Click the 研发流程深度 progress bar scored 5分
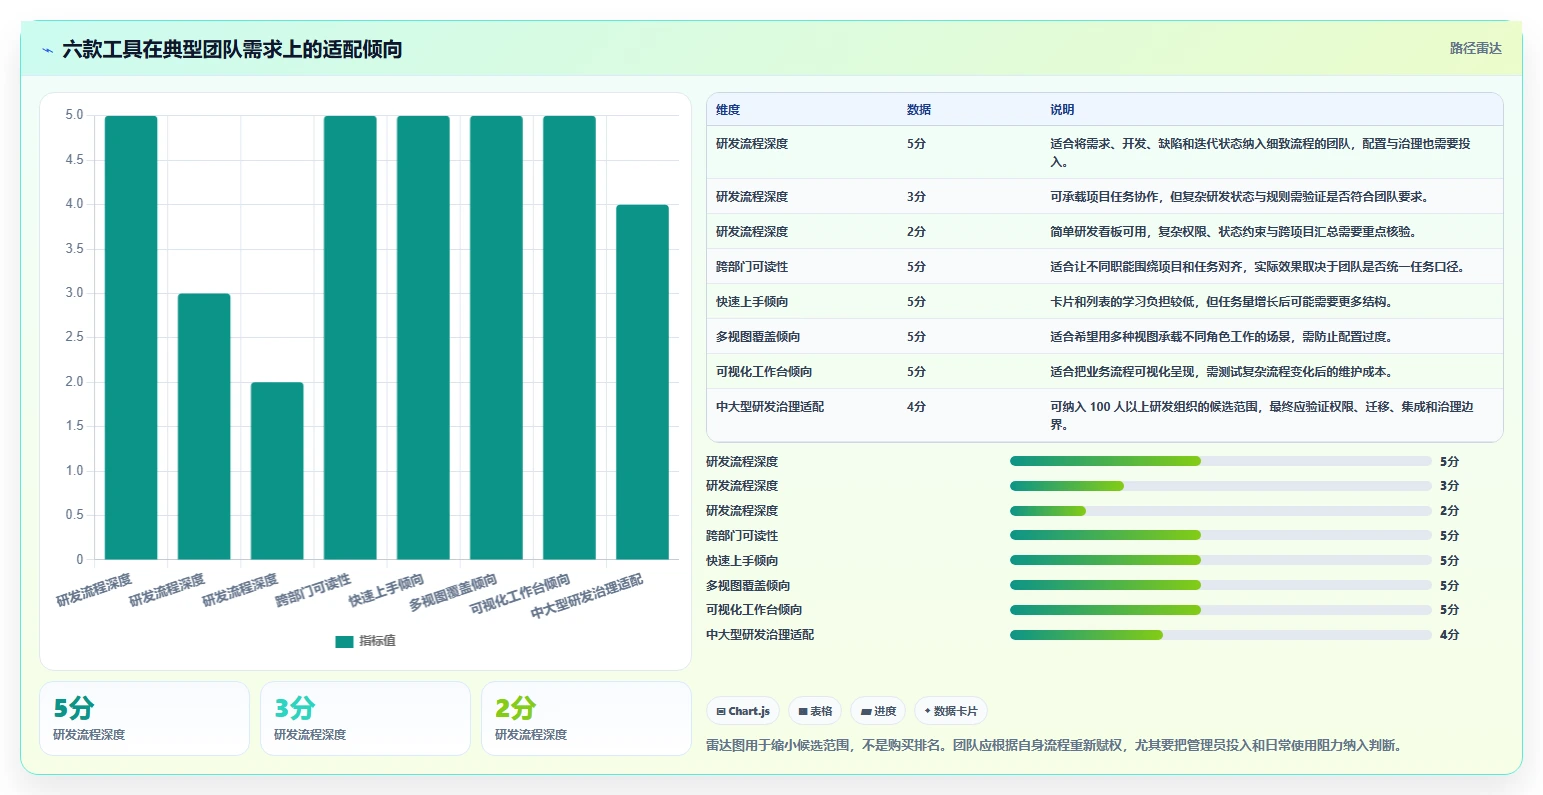The image size is (1543, 795). [x=1220, y=461]
